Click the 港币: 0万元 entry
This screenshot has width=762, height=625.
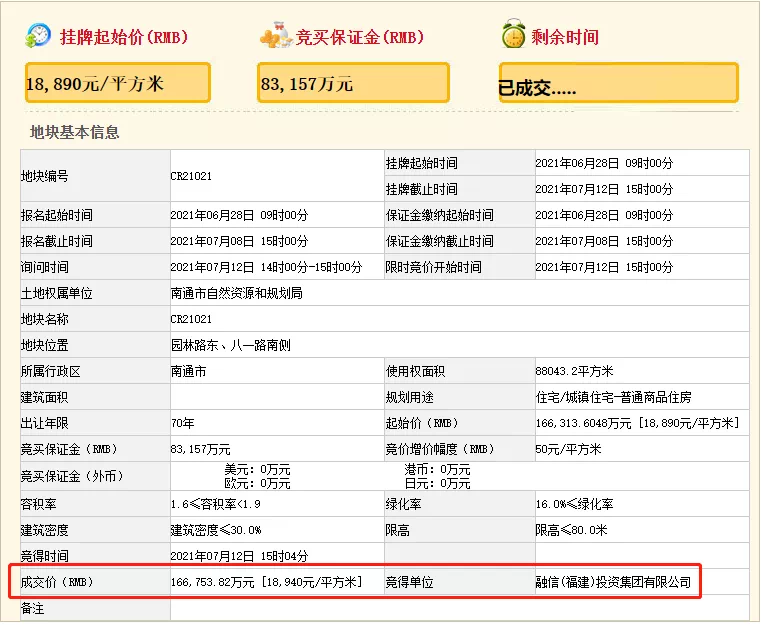(437, 469)
